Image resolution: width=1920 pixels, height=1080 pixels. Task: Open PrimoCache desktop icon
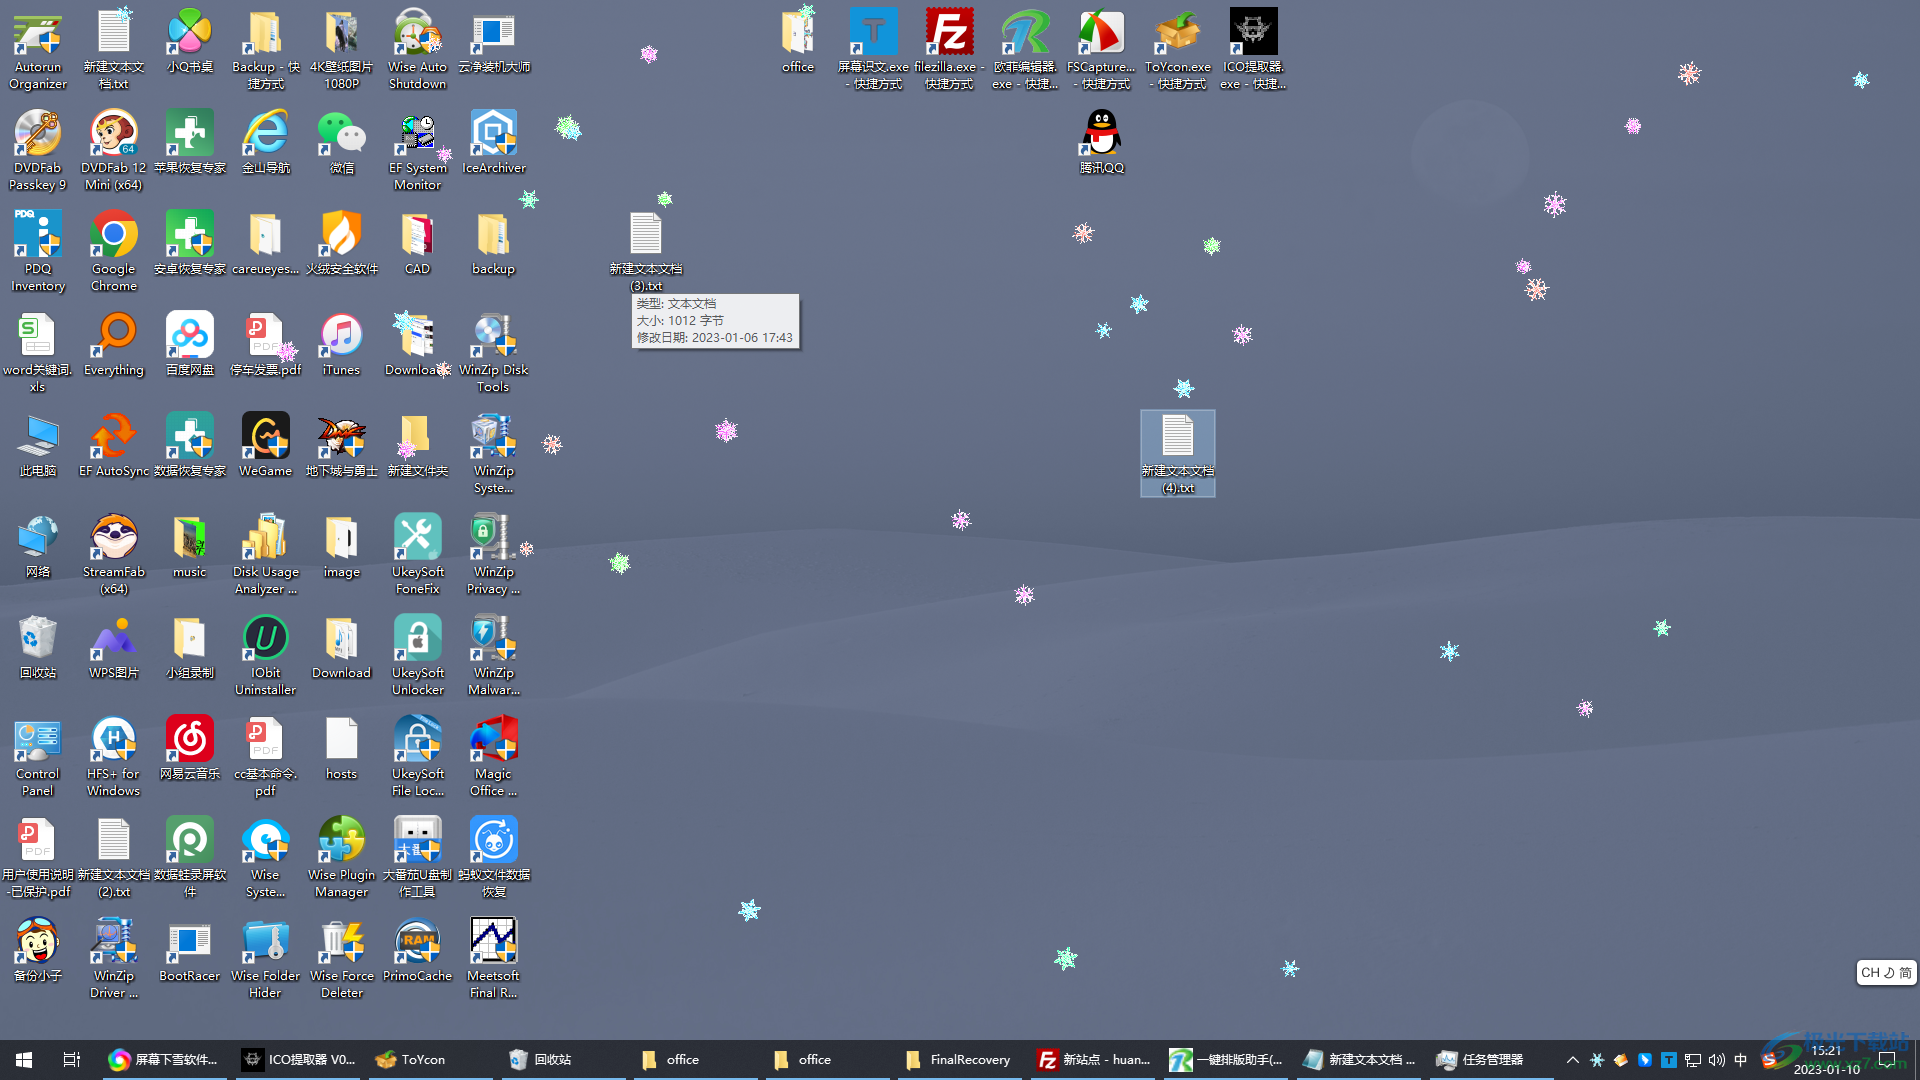pos(417,951)
